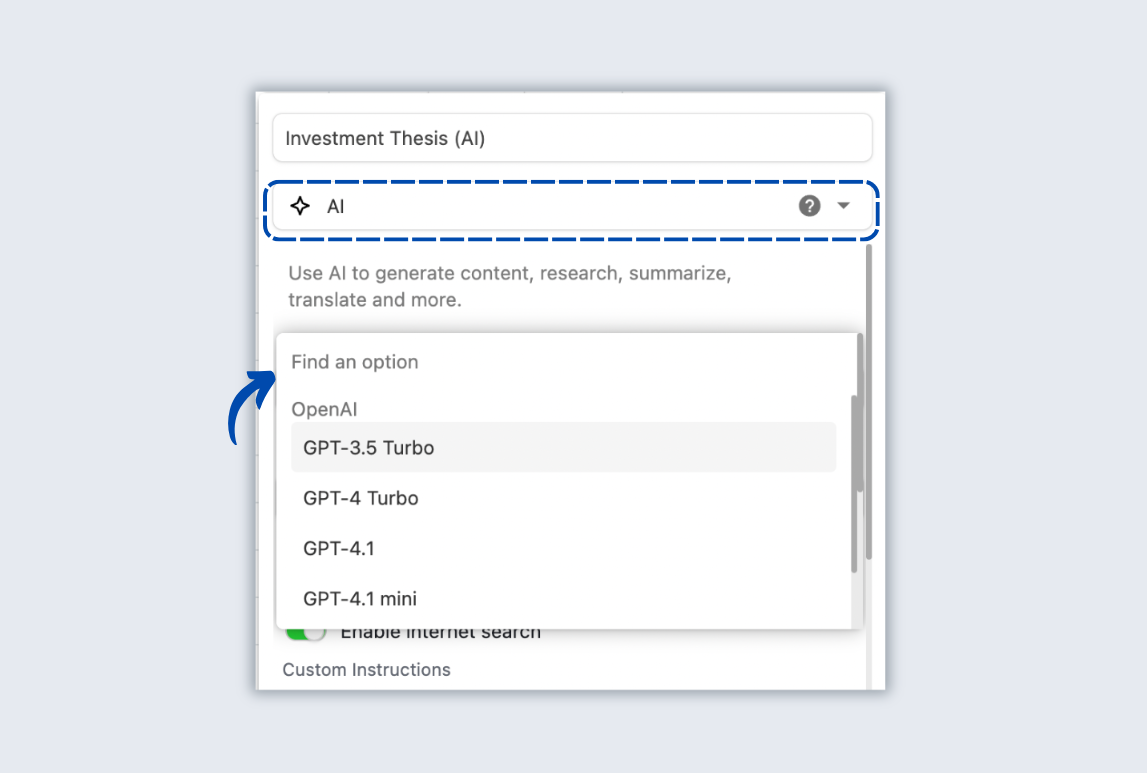Click track below model list scrollbar thumb
The height and width of the screenshot is (773, 1147).
855,600
